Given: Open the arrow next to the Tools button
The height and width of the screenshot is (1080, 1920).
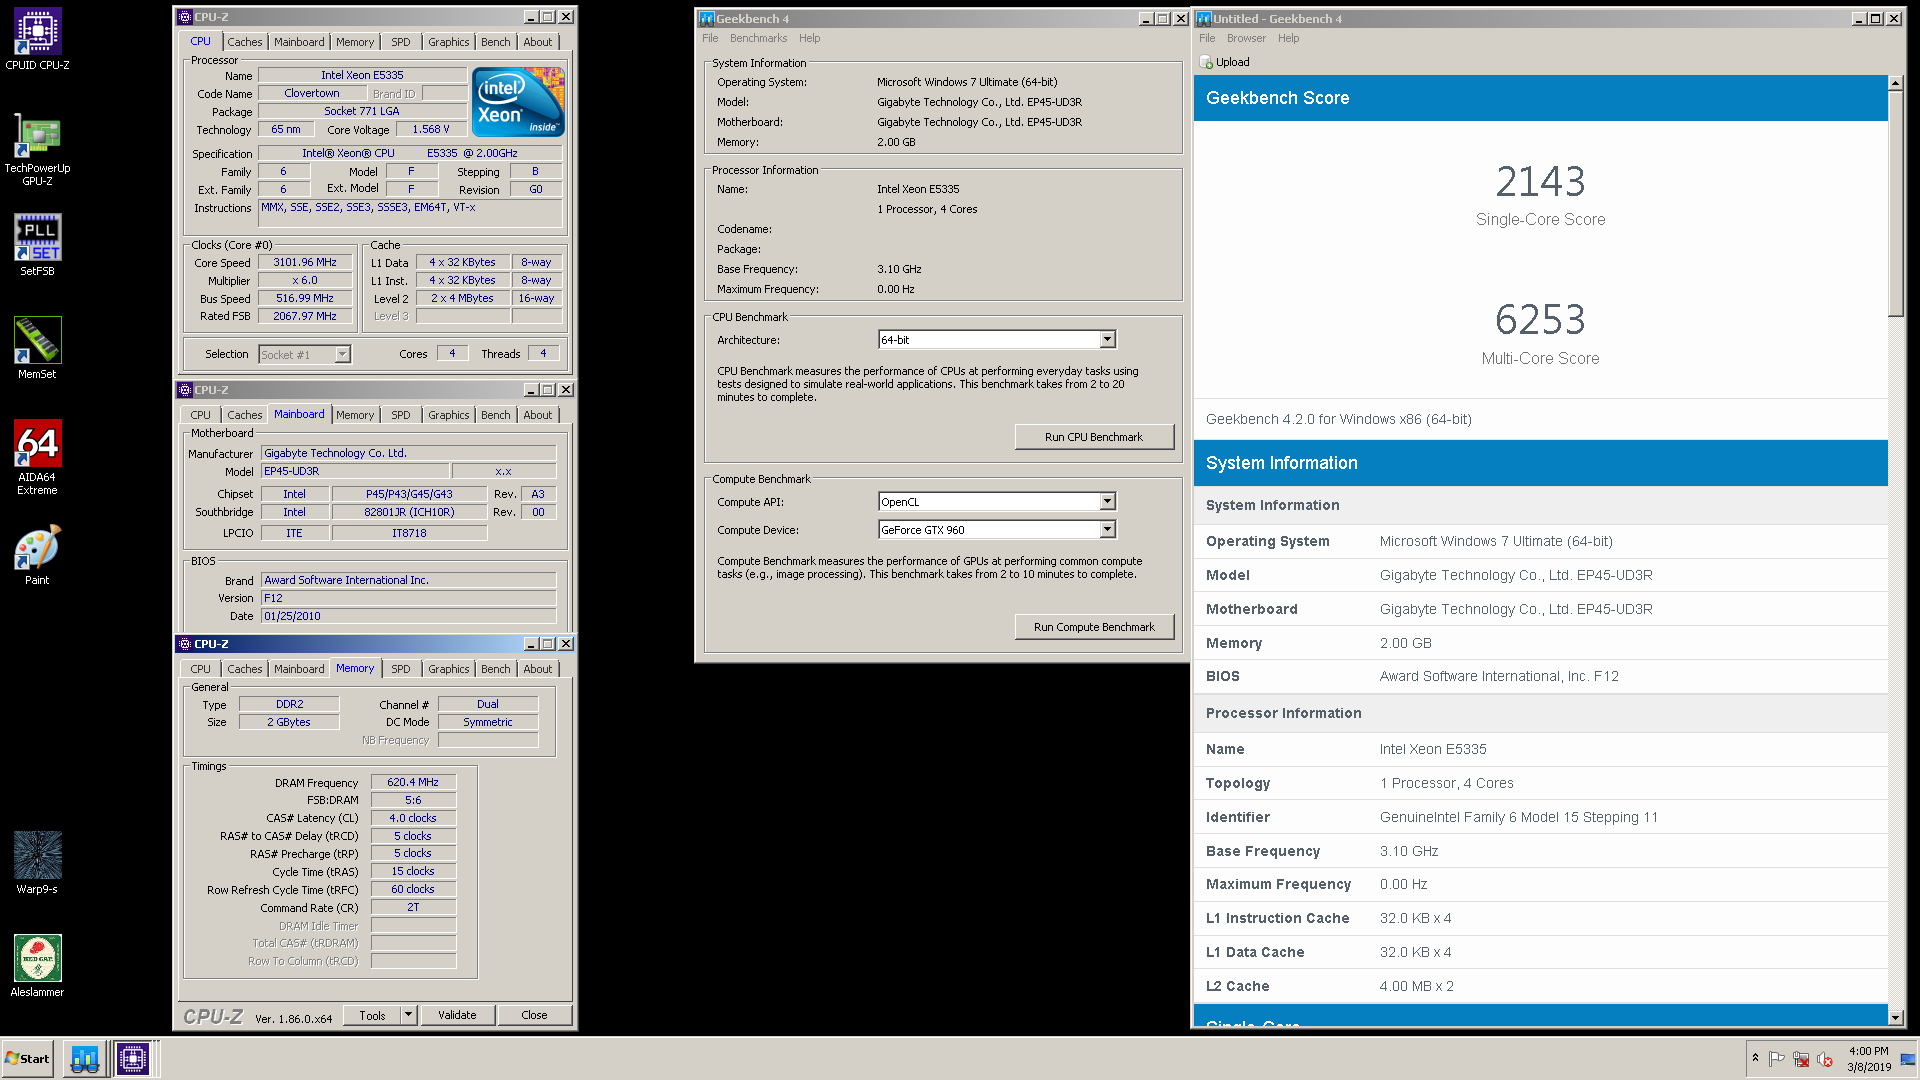Looking at the screenshot, I should click(x=408, y=1015).
